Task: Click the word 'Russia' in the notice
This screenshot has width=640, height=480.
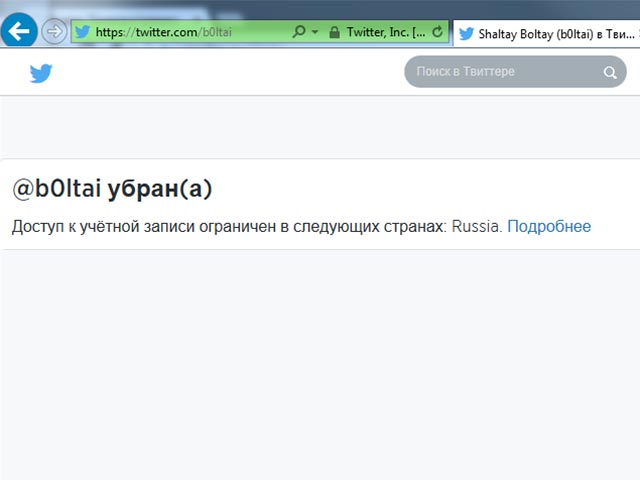Action: tap(476, 227)
